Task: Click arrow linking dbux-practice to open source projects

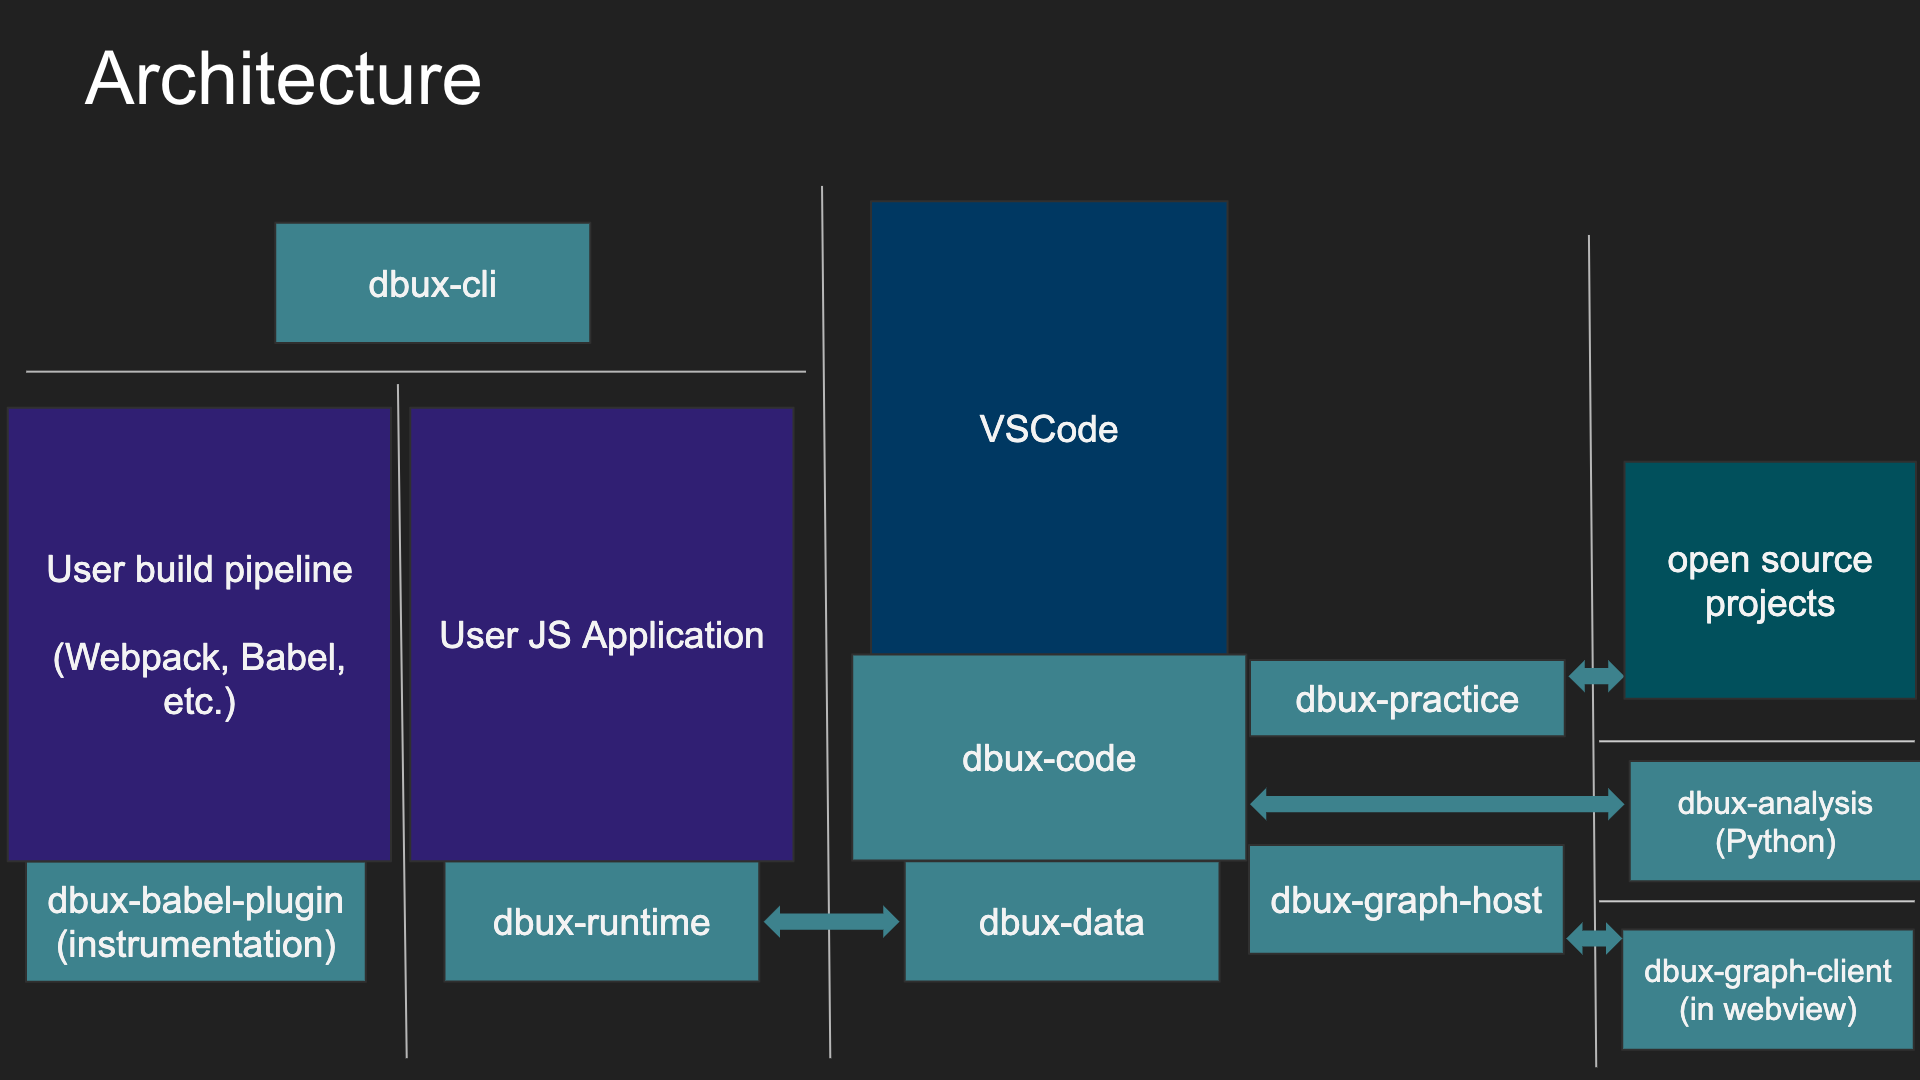Action: click(x=1596, y=676)
